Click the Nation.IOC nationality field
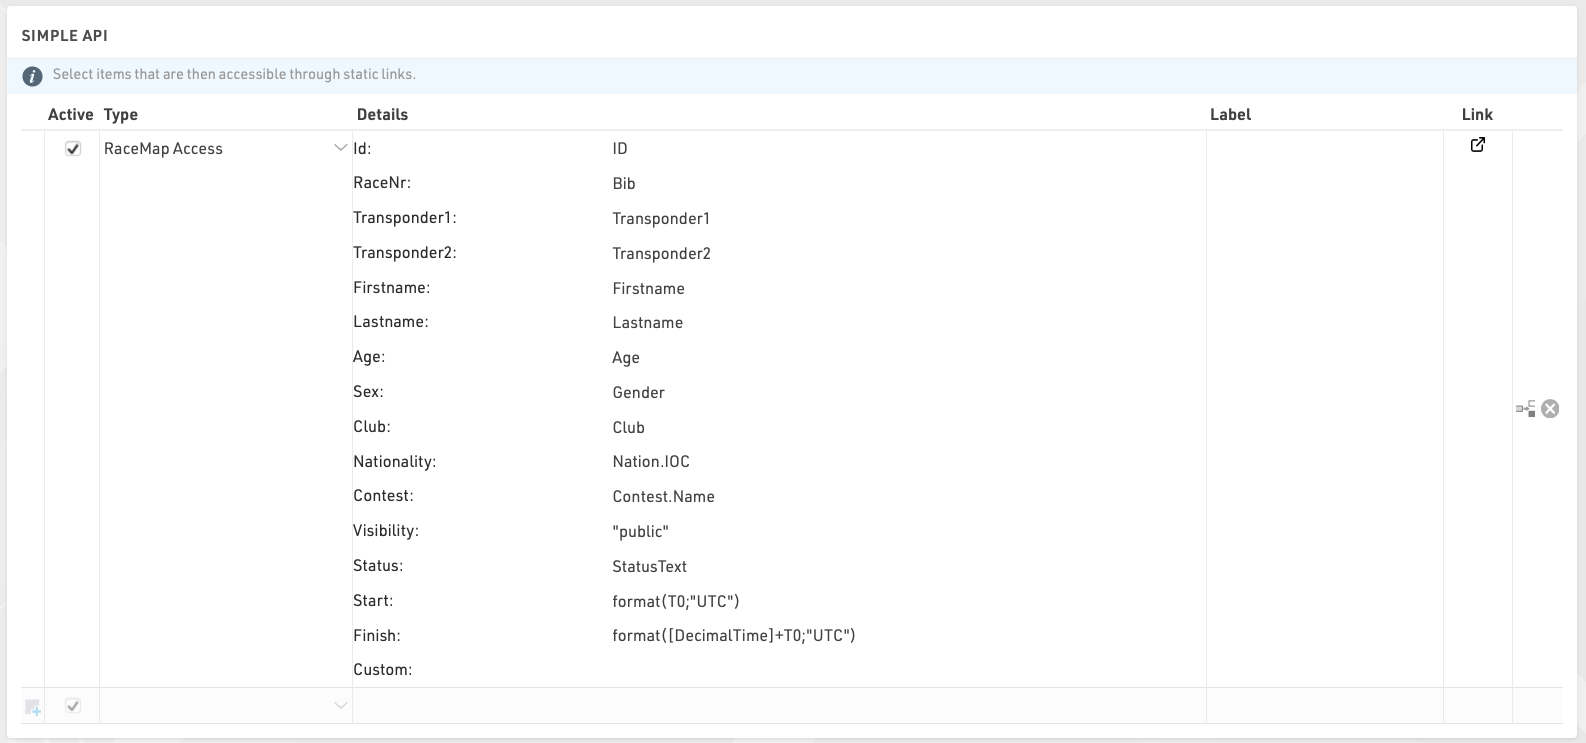 [651, 462]
